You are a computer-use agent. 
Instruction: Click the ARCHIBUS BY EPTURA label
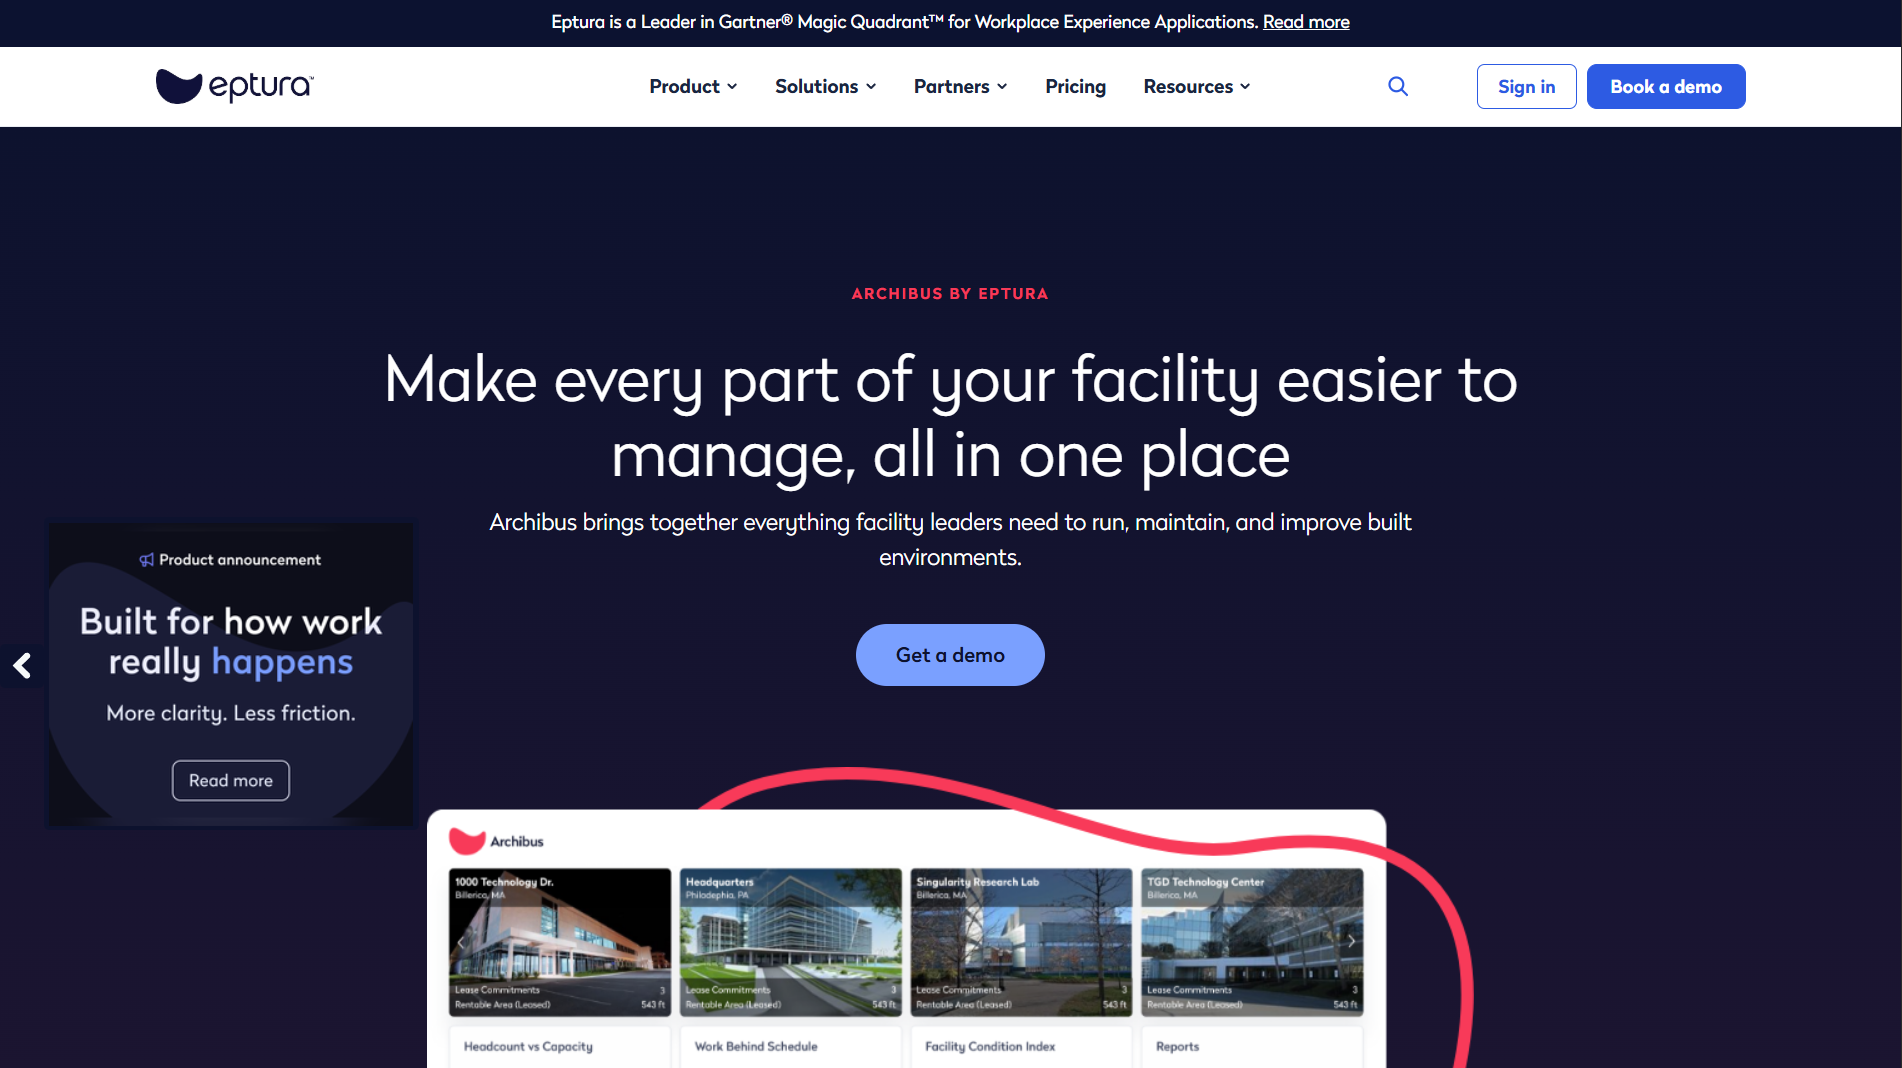point(950,294)
